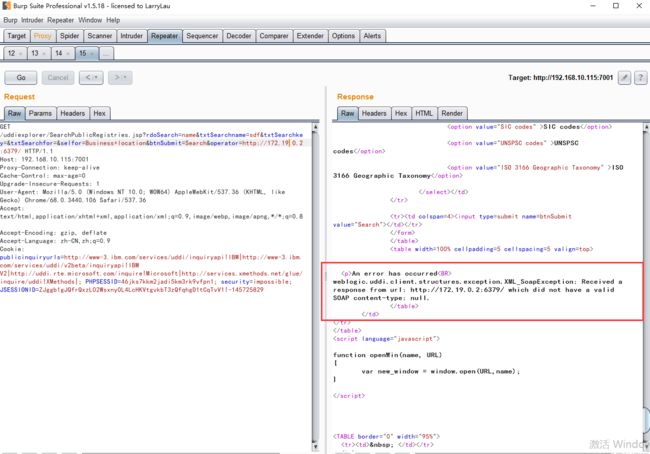
Task: Switch to the Proxy tab
Action: click(x=42, y=36)
